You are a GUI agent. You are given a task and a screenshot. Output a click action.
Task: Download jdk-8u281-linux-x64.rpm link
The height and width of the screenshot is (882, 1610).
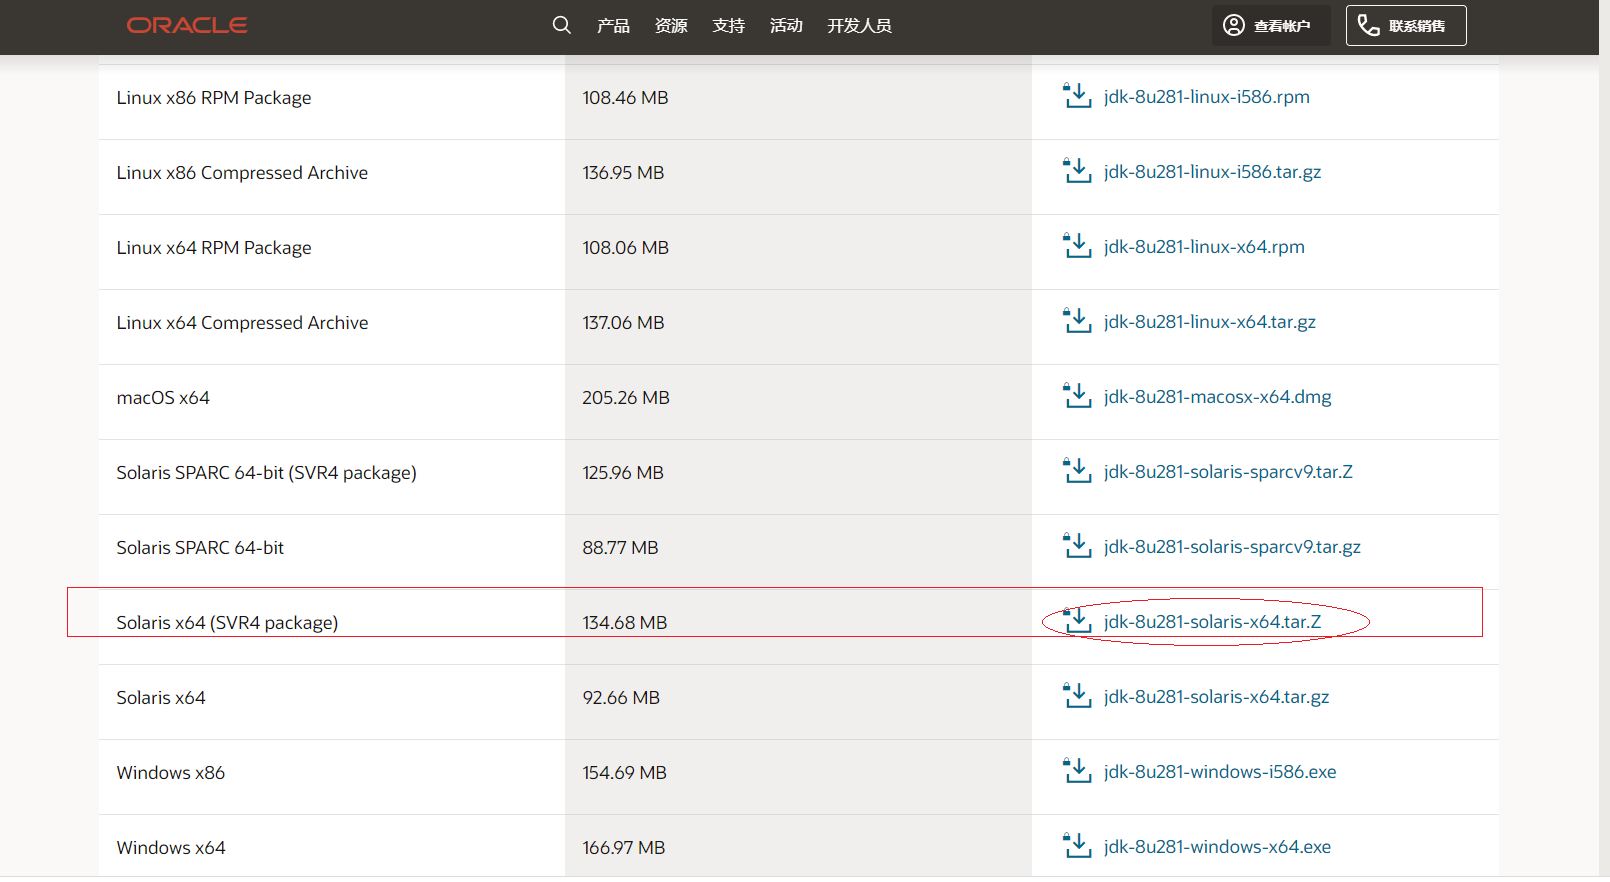point(1204,247)
